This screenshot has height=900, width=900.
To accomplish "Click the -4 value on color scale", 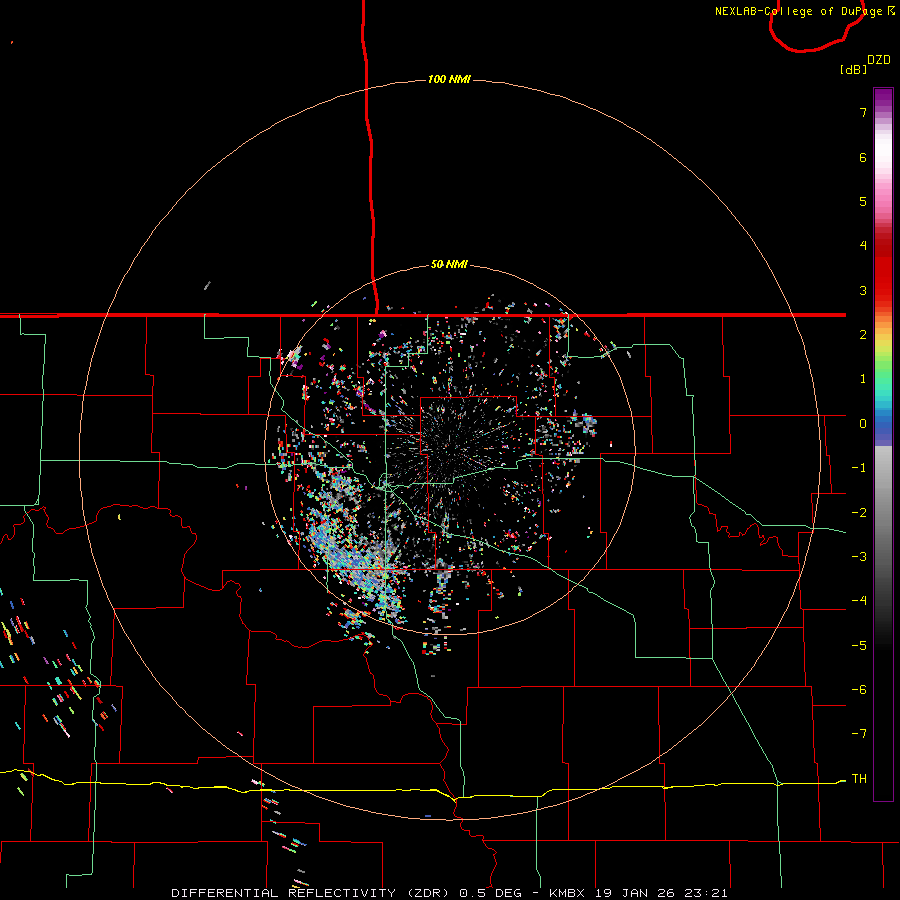I will [x=859, y=601].
